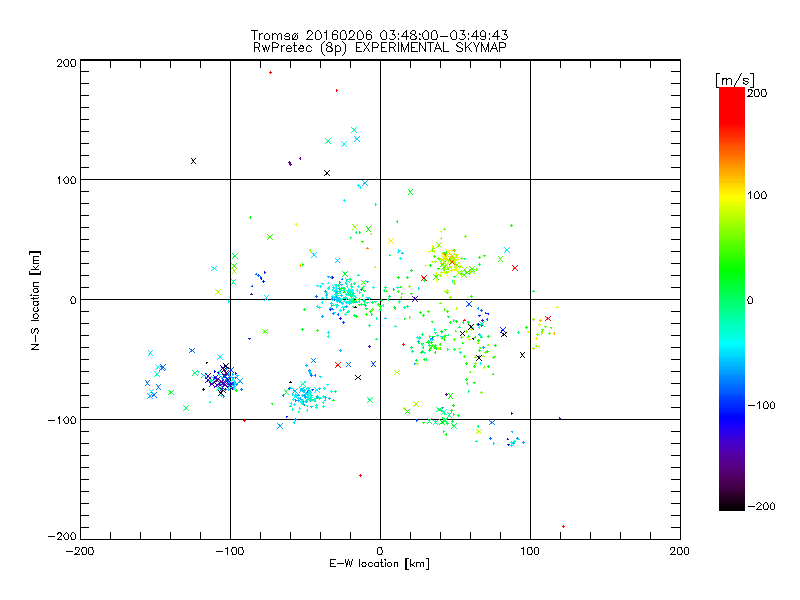This screenshot has width=800, height=600.
Task: Select the '-100' tick label on E-W axis
Action: click(230, 551)
